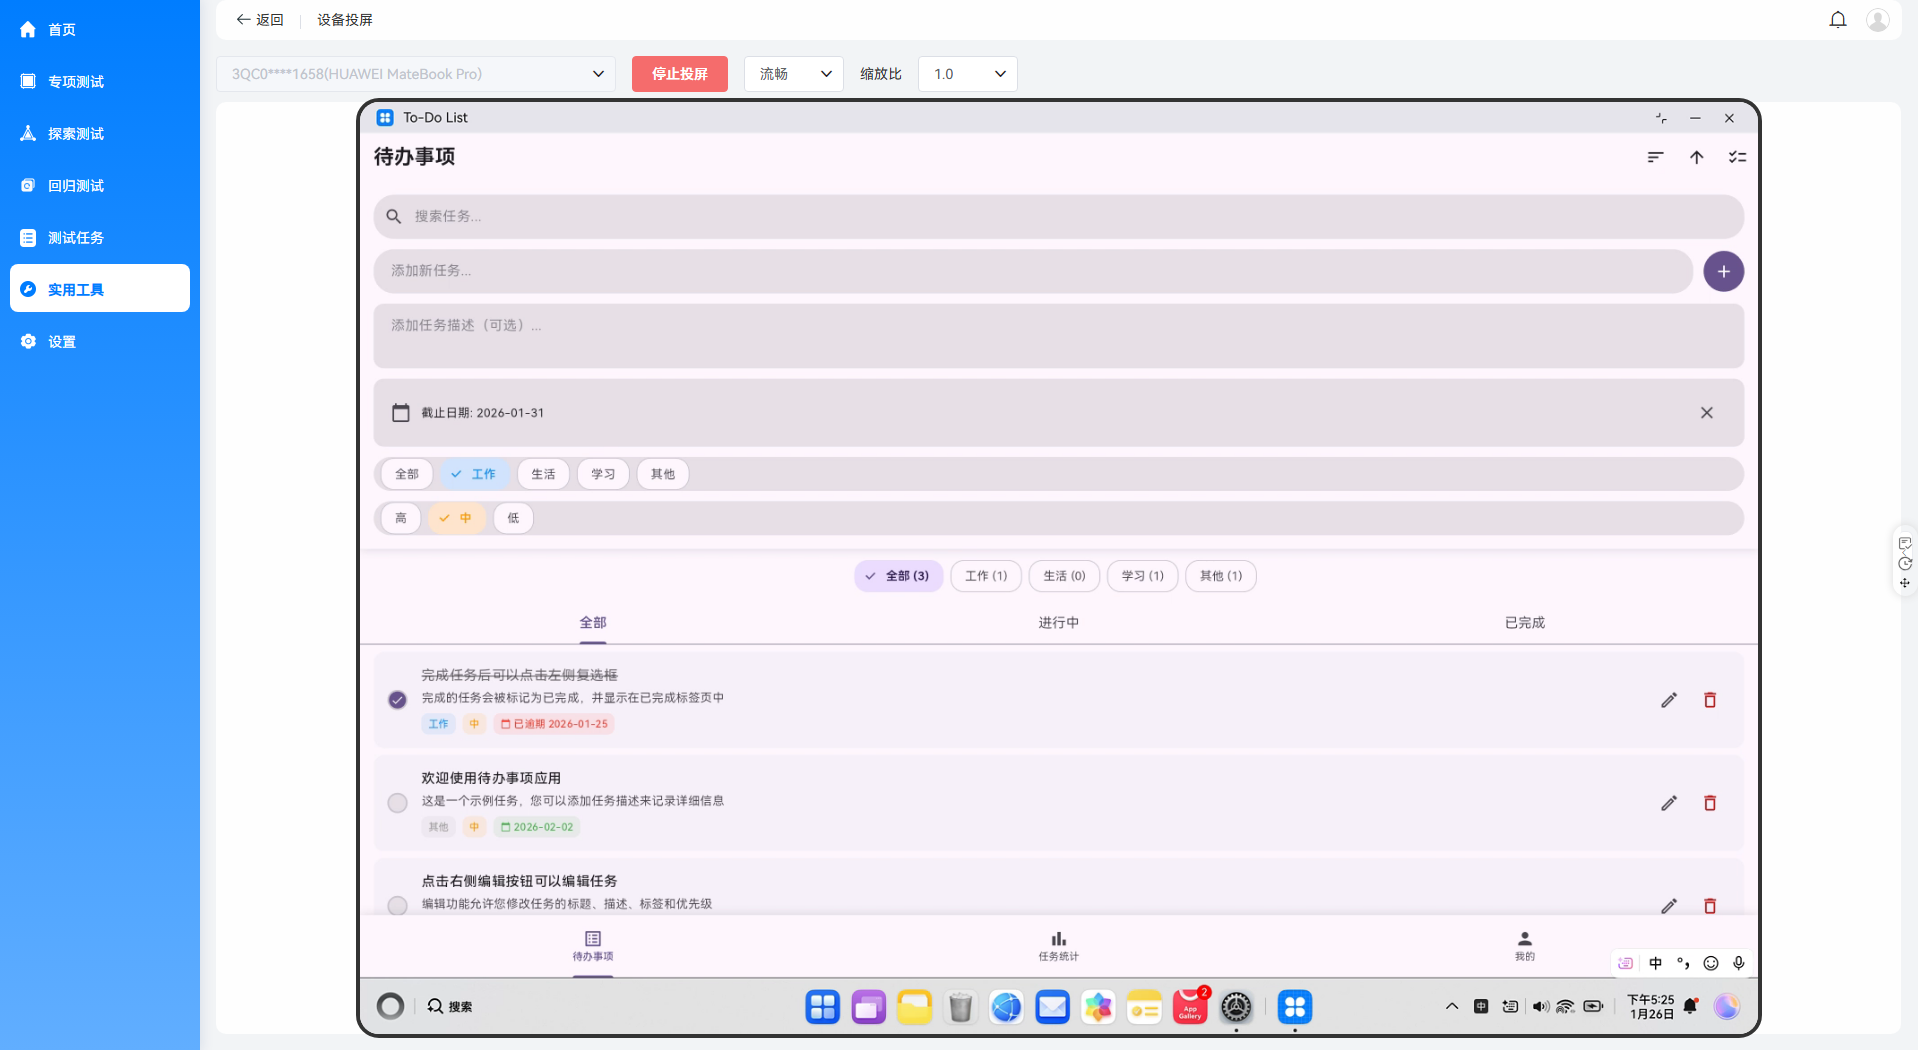
Task: Select the 全部 category chip for new task
Action: coord(407,474)
